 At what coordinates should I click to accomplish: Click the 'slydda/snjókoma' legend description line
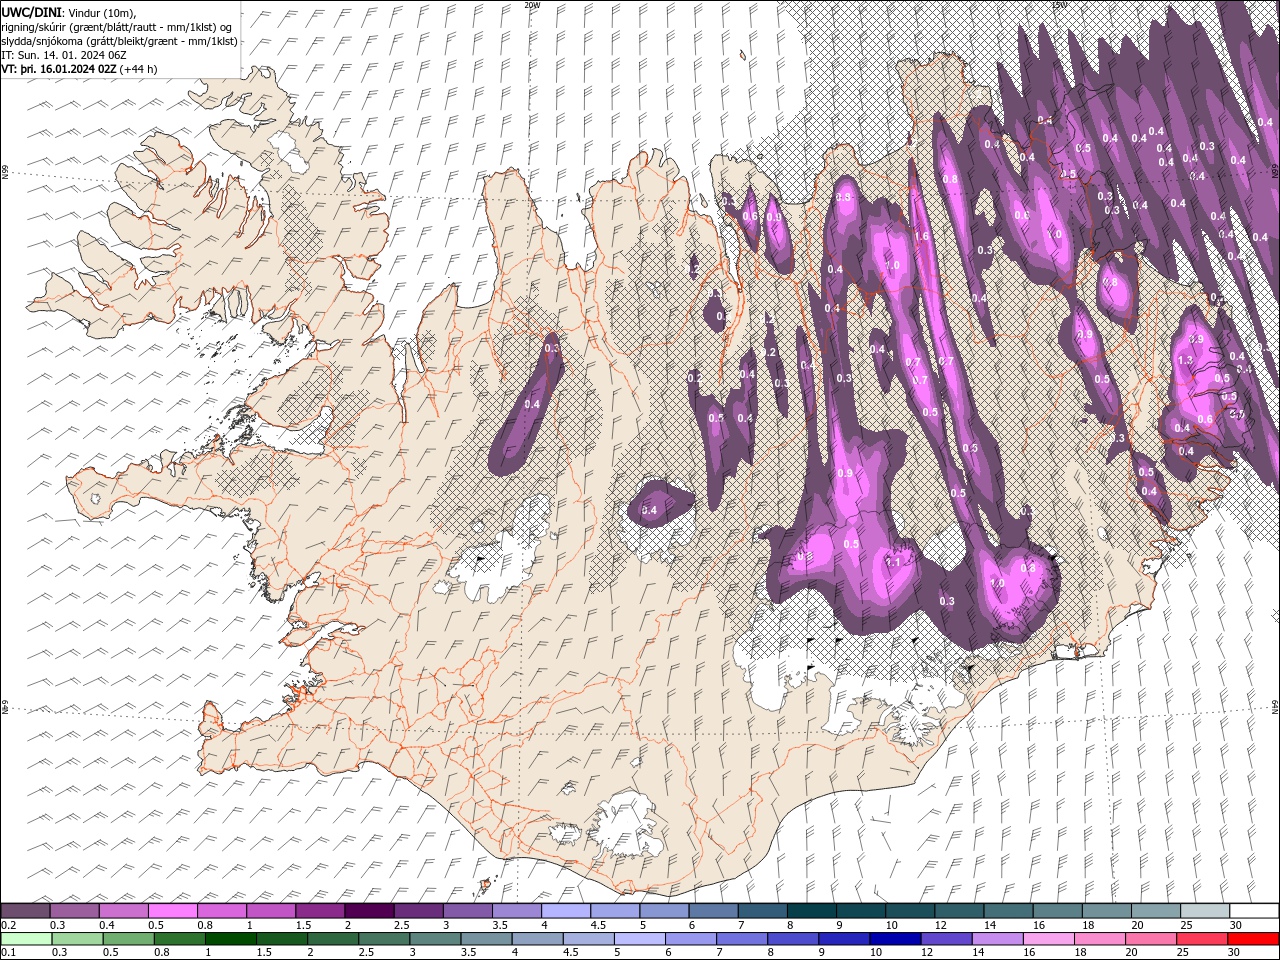pos(120,41)
